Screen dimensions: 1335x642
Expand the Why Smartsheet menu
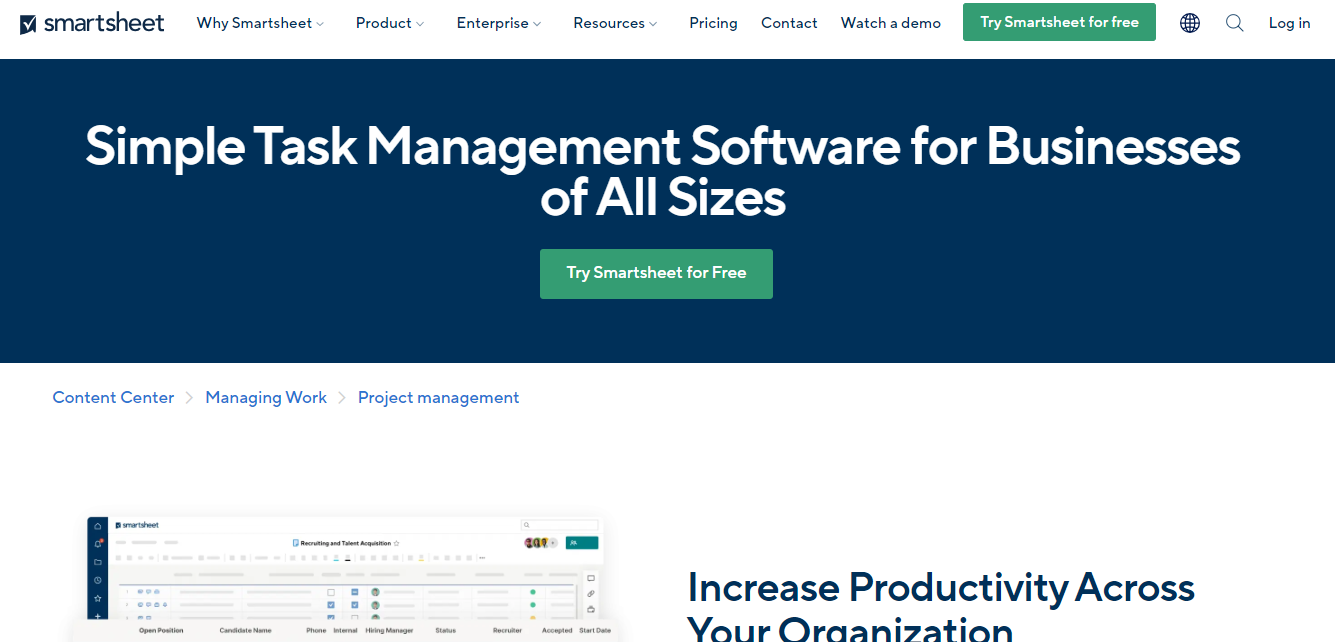(260, 23)
